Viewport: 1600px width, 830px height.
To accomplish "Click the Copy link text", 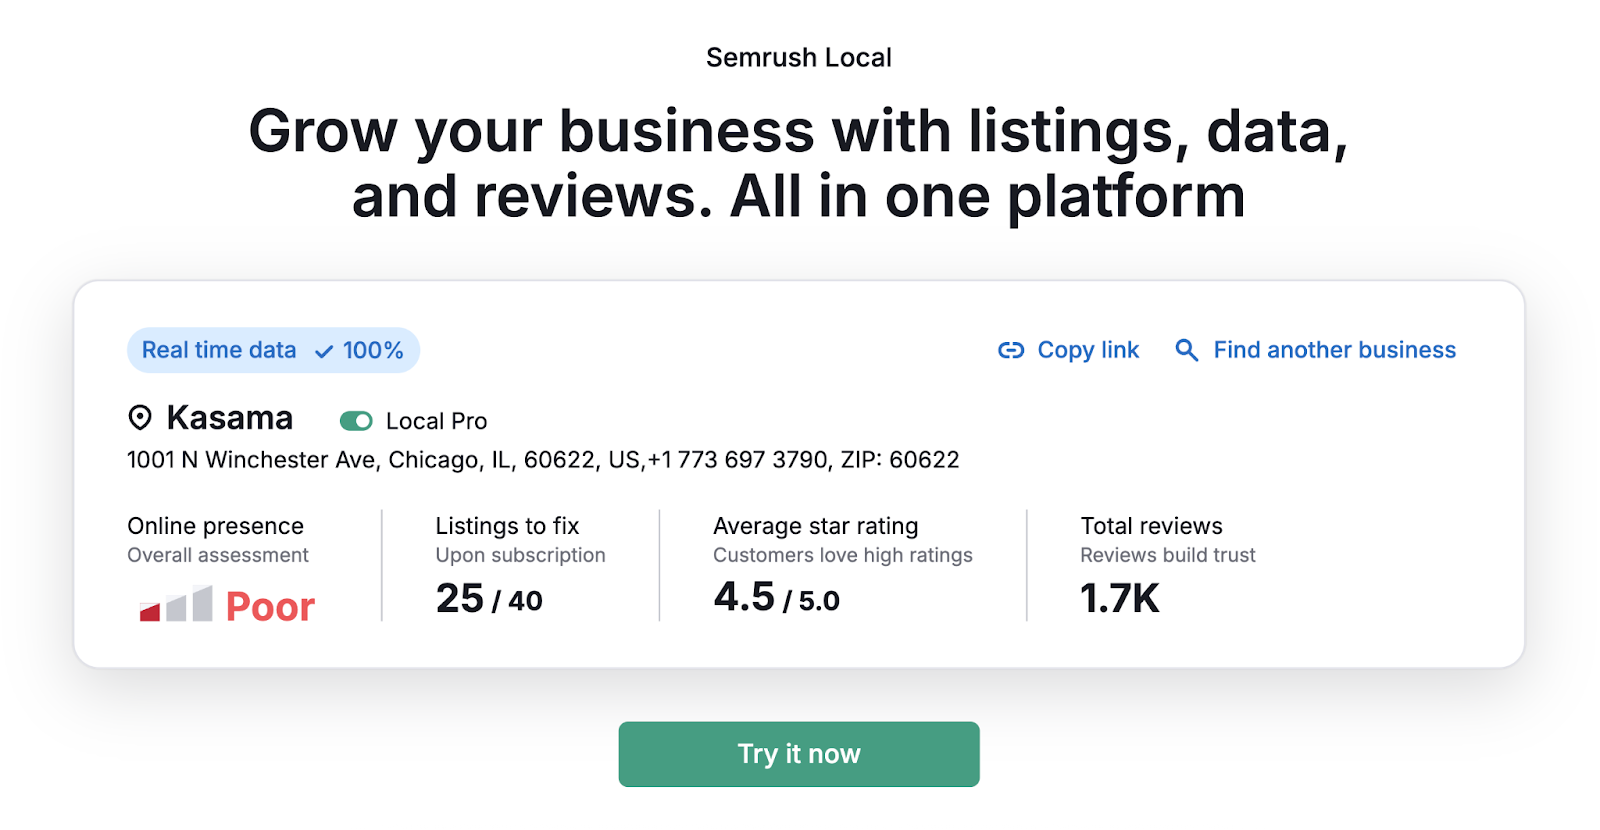I will coord(1088,350).
